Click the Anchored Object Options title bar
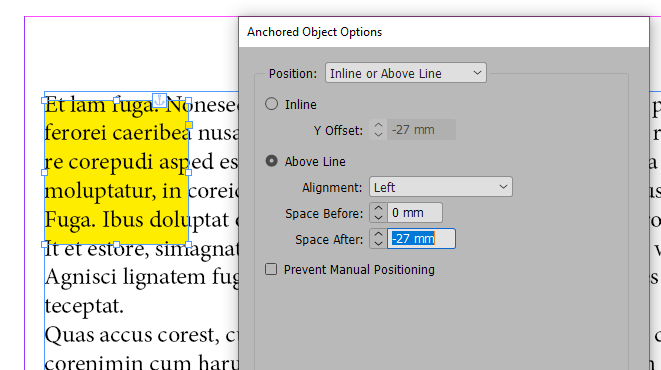 (443, 32)
